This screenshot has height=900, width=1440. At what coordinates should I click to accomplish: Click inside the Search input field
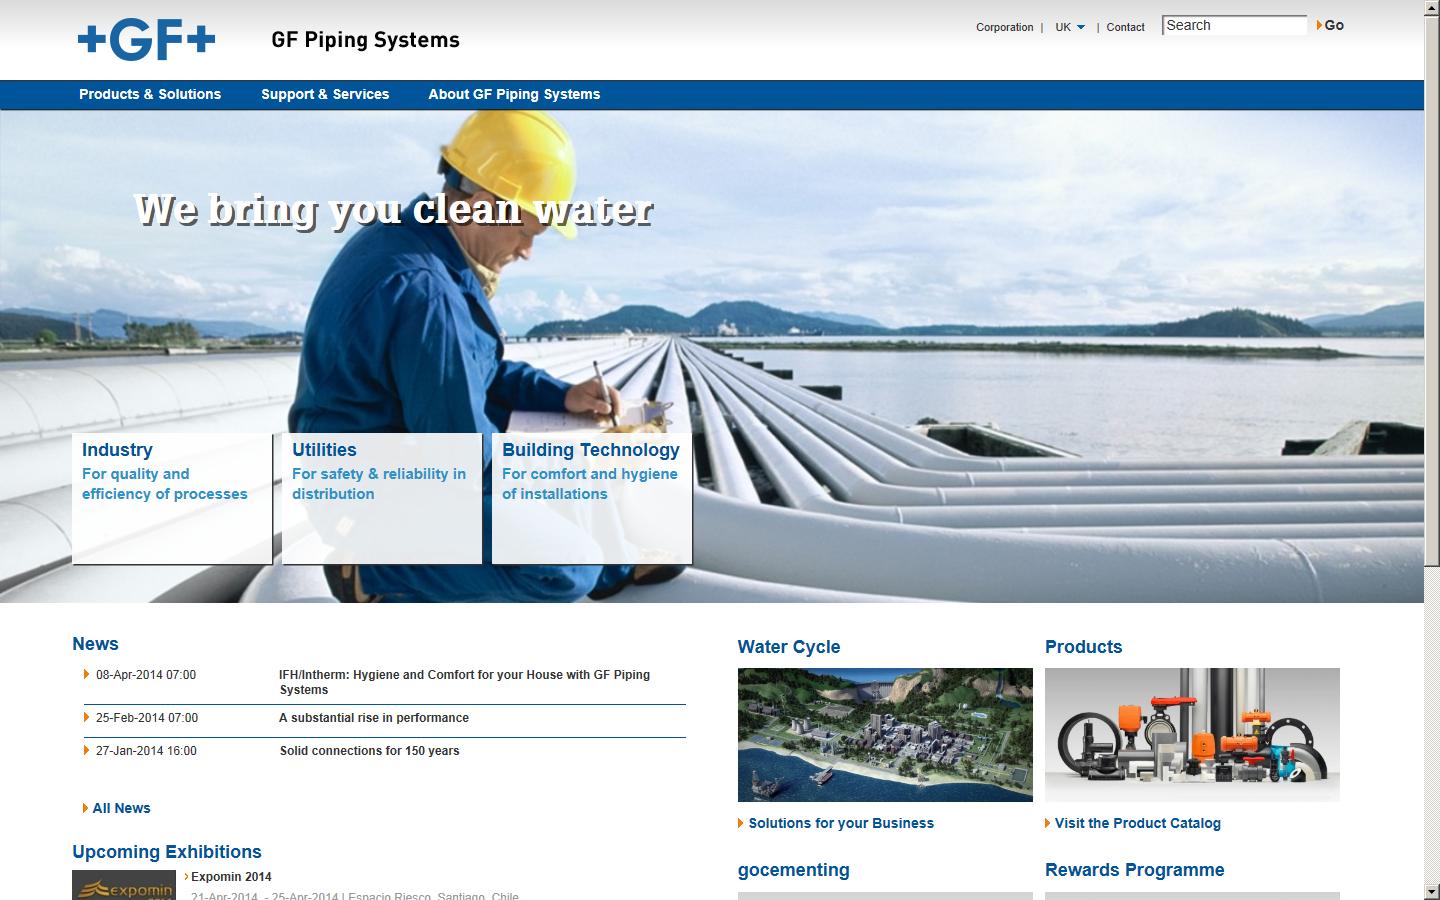[x=1234, y=24]
